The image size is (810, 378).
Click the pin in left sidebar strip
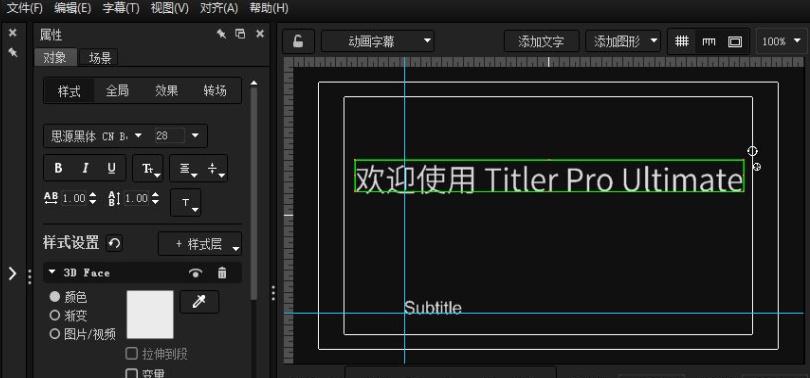(x=13, y=53)
